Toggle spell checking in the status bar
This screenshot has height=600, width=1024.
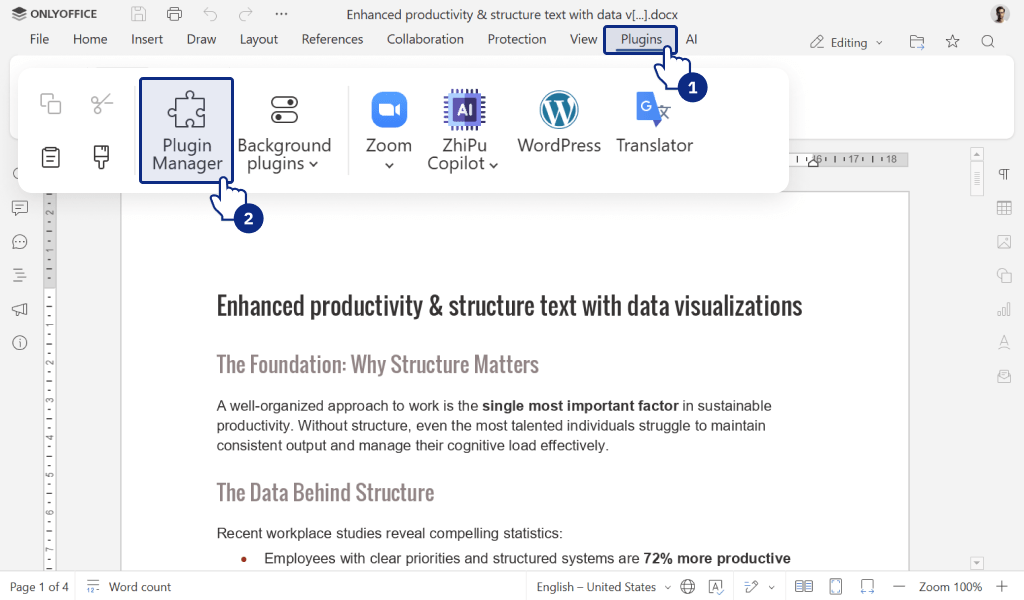click(716, 586)
